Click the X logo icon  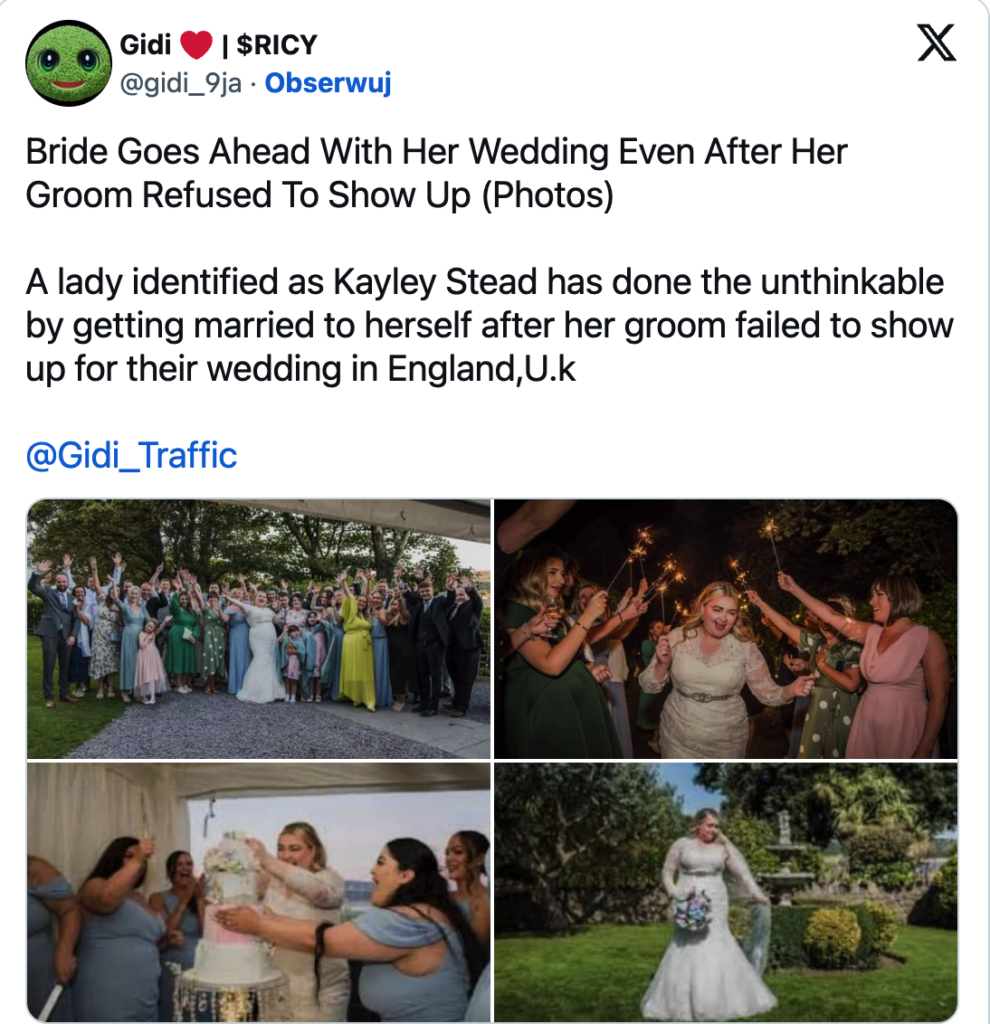[x=936, y=43]
